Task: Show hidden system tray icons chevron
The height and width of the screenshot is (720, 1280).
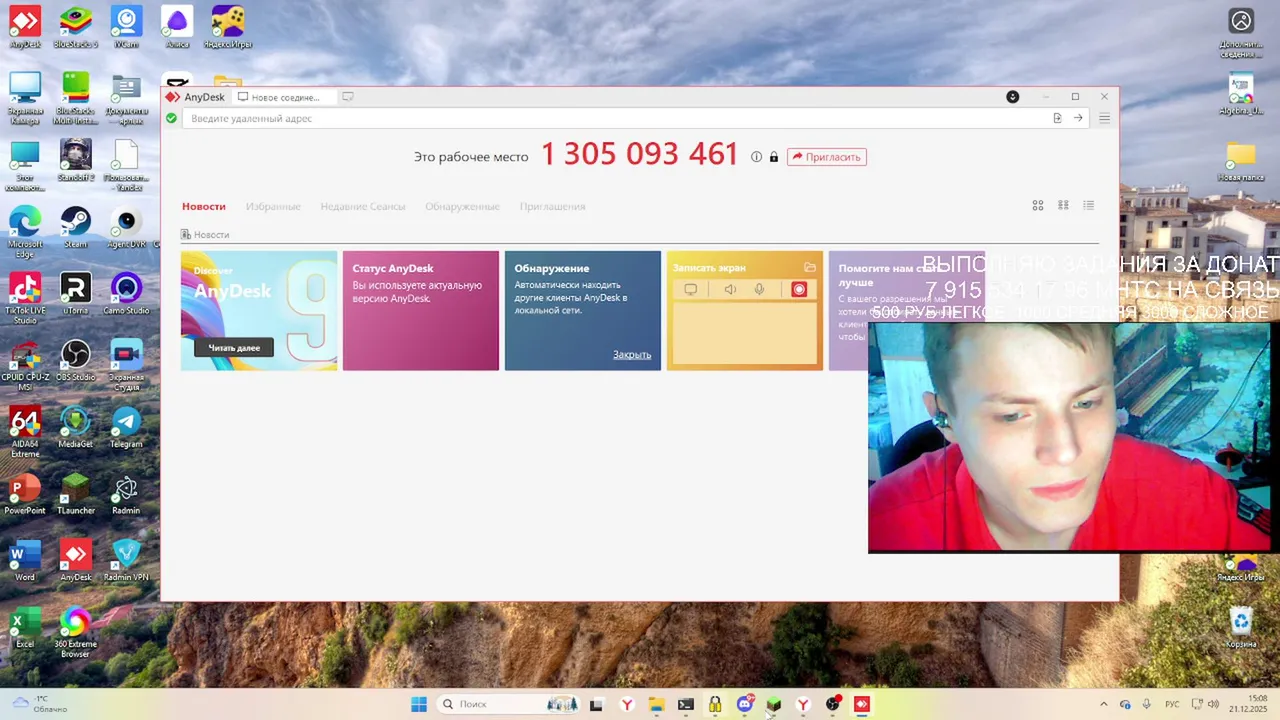Action: point(1104,704)
